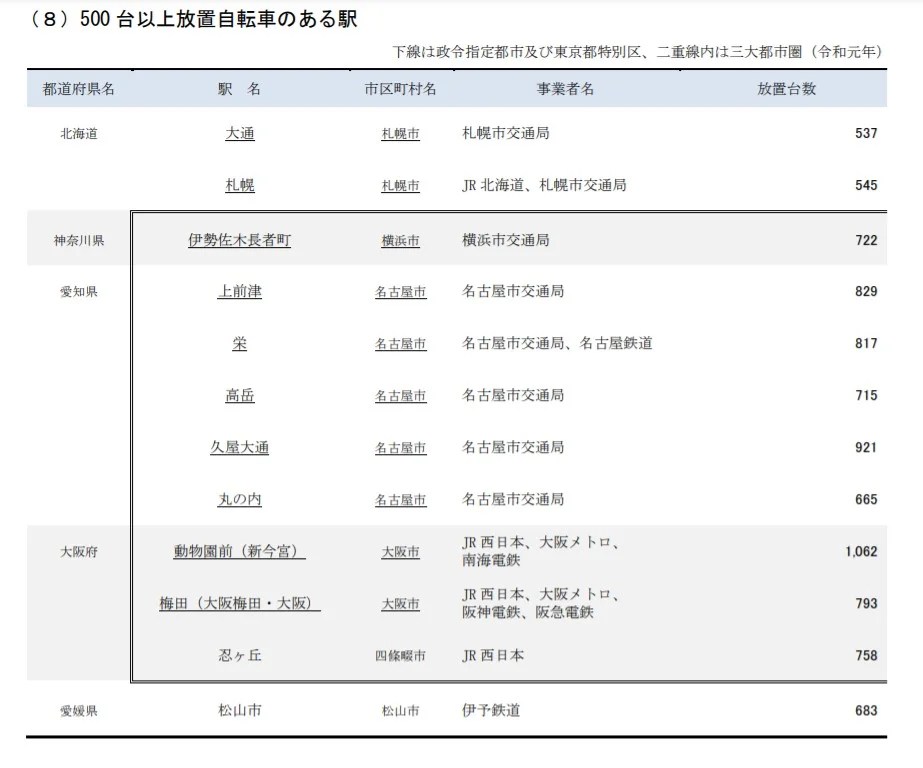Click the station name '大通'

pyautogui.click(x=240, y=134)
